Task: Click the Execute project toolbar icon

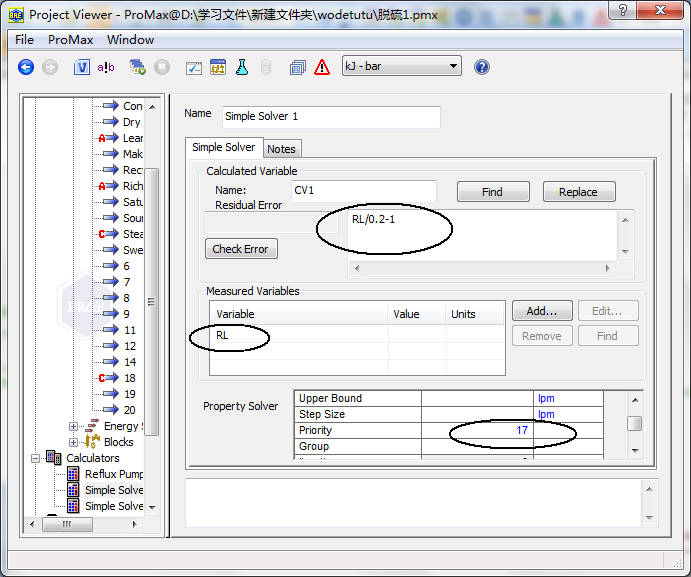Action: (137, 67)
